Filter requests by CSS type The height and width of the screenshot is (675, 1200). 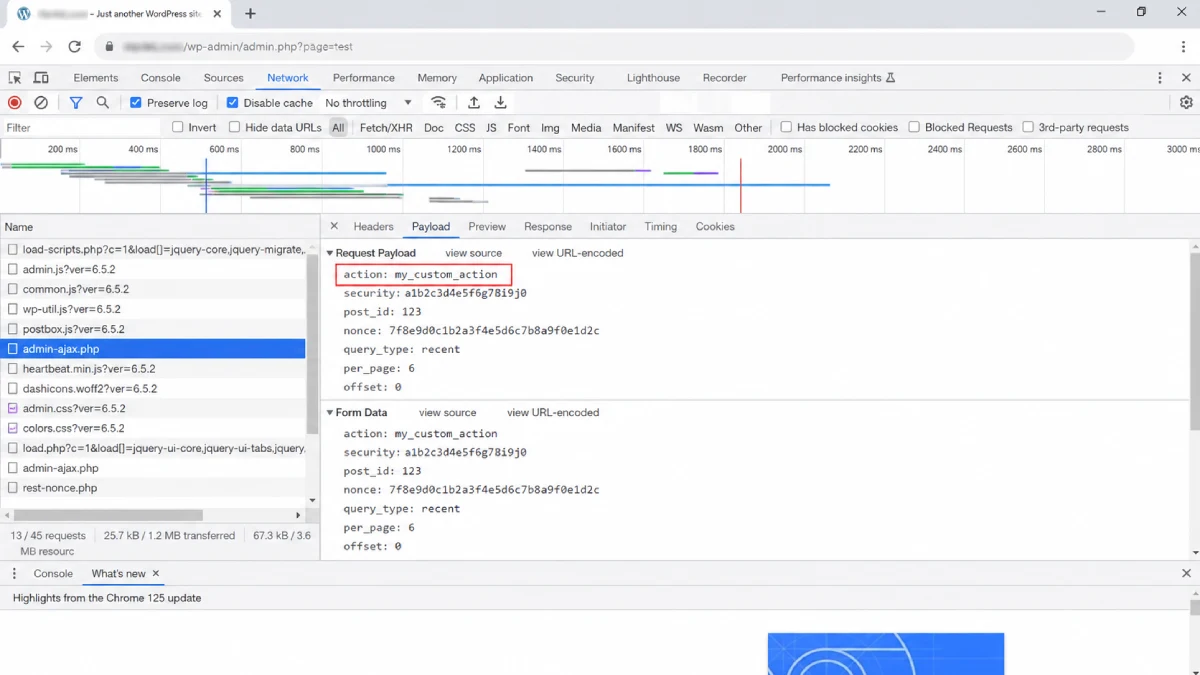pyautogui.click(x=465, y=127)
